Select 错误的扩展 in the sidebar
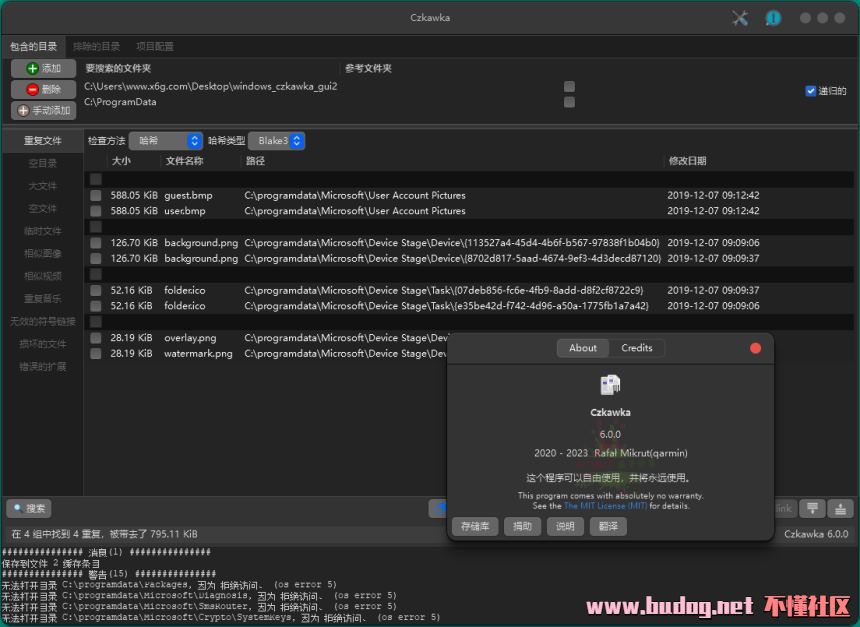The width and height of the screenshot is (860, 627). 43,366
